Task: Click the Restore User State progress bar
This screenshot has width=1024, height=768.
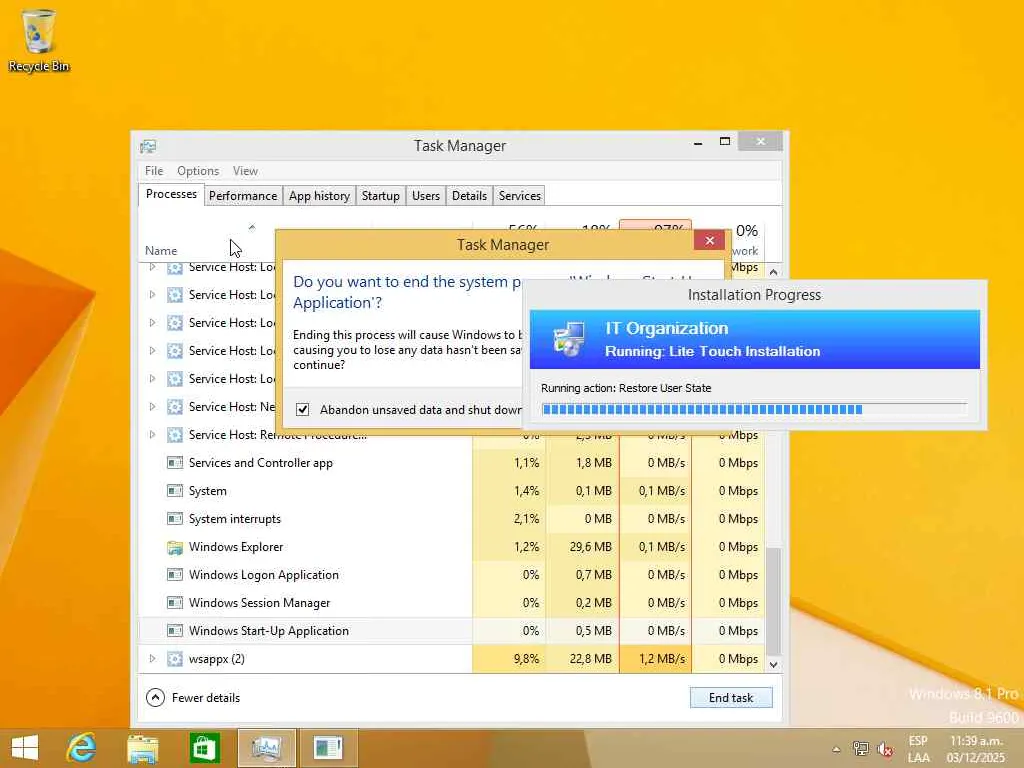Action: tap(754, 409)
